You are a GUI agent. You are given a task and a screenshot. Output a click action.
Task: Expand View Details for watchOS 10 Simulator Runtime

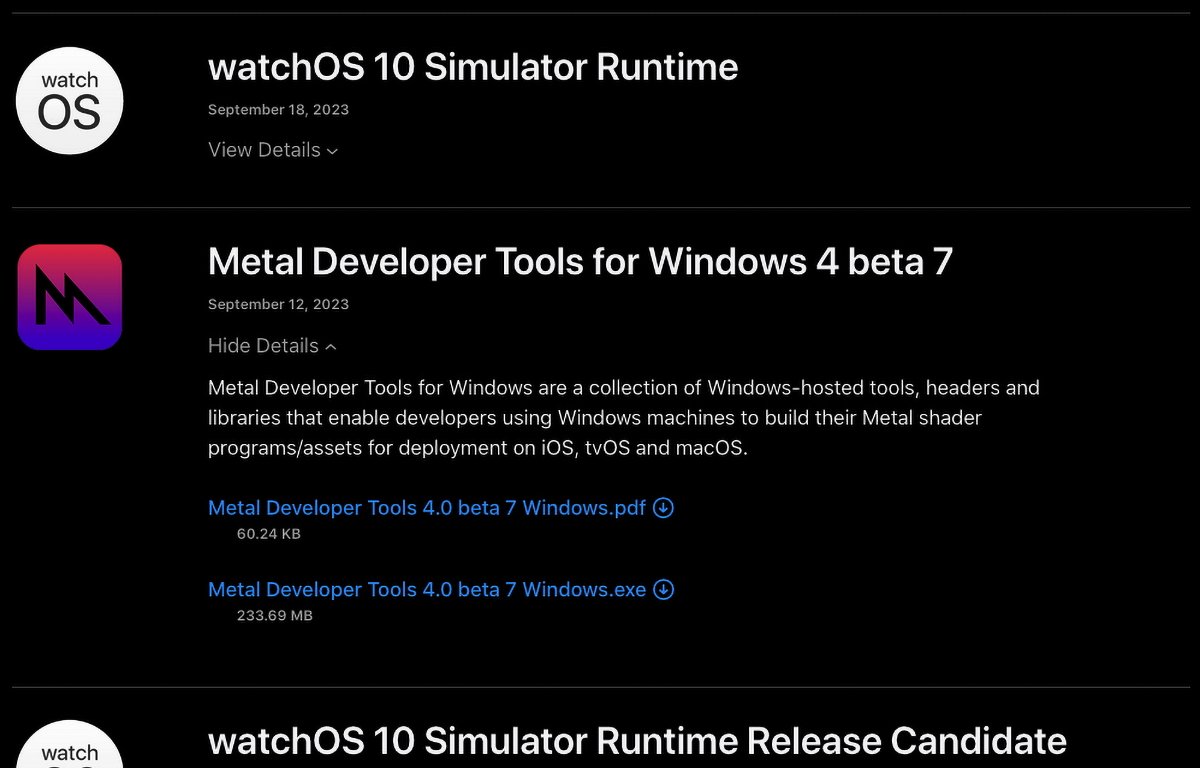tap(264, 150)
